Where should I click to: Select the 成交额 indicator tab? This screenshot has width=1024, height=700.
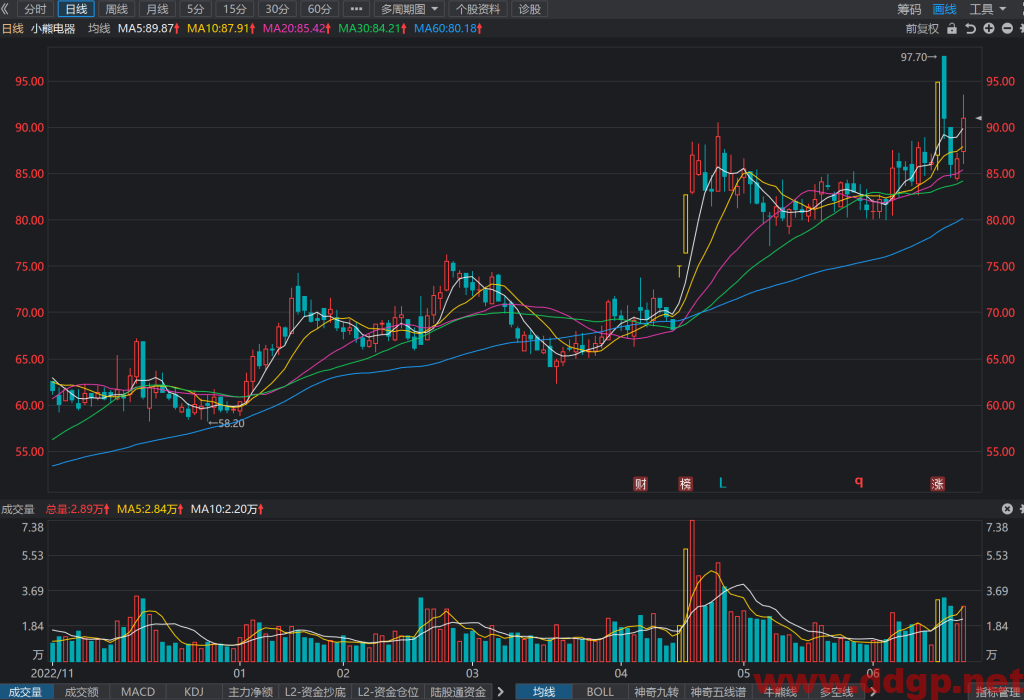[x=82, y=692]
